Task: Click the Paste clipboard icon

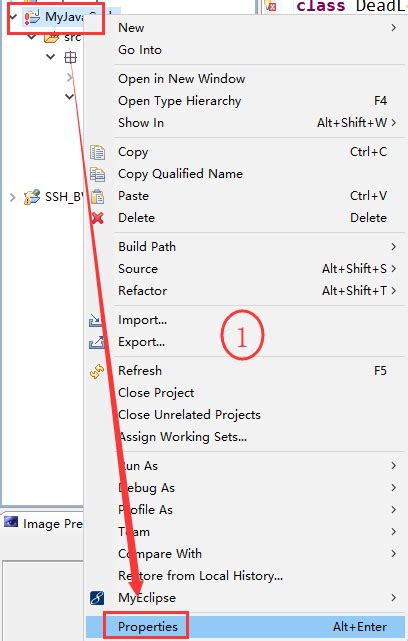Action: pyautogui.click(x=97, y=196)
